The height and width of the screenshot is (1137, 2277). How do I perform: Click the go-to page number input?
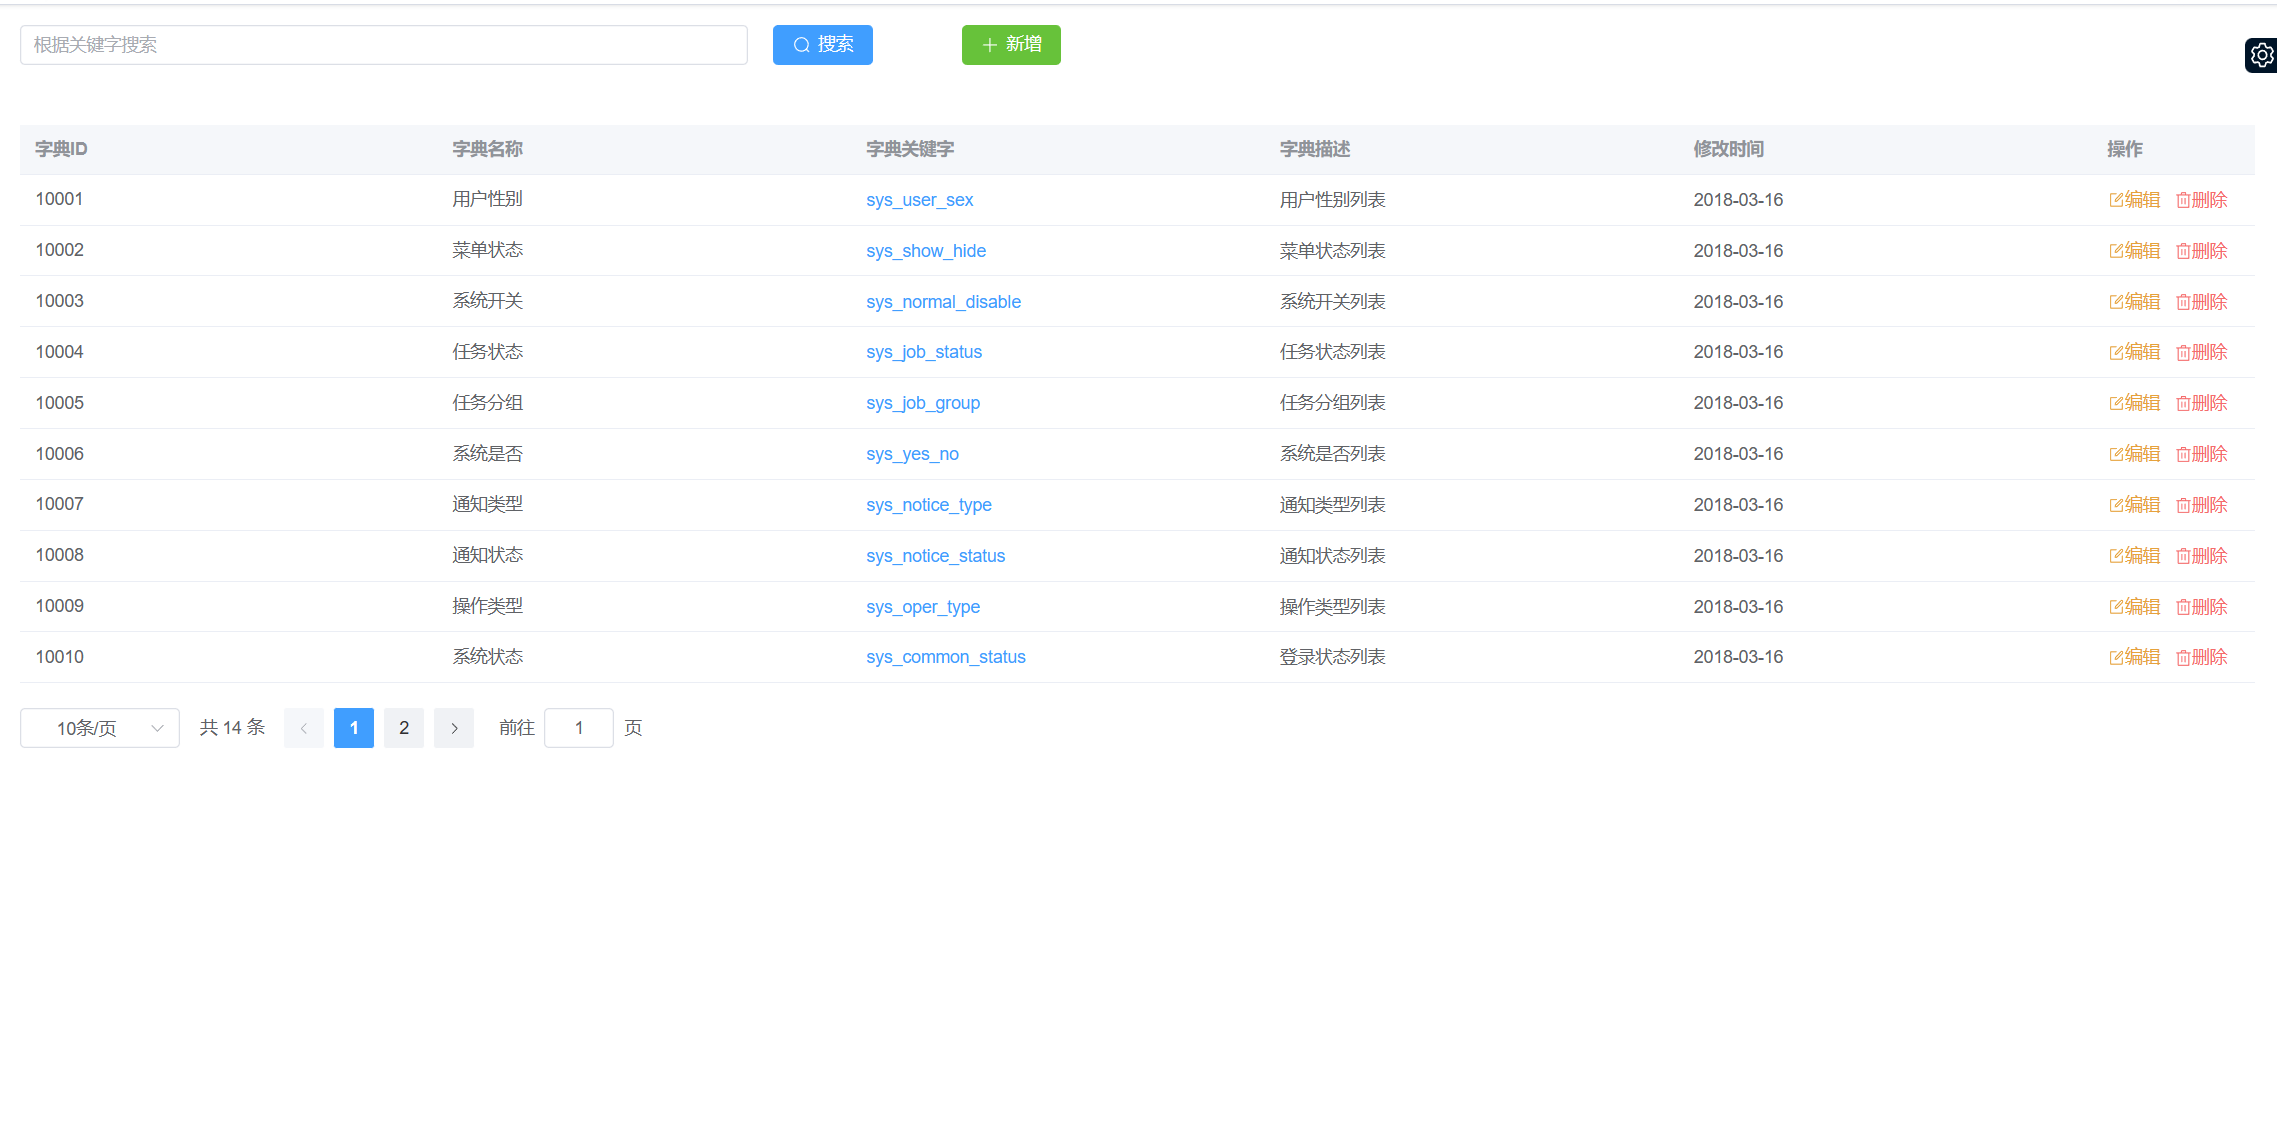[578, 728]
